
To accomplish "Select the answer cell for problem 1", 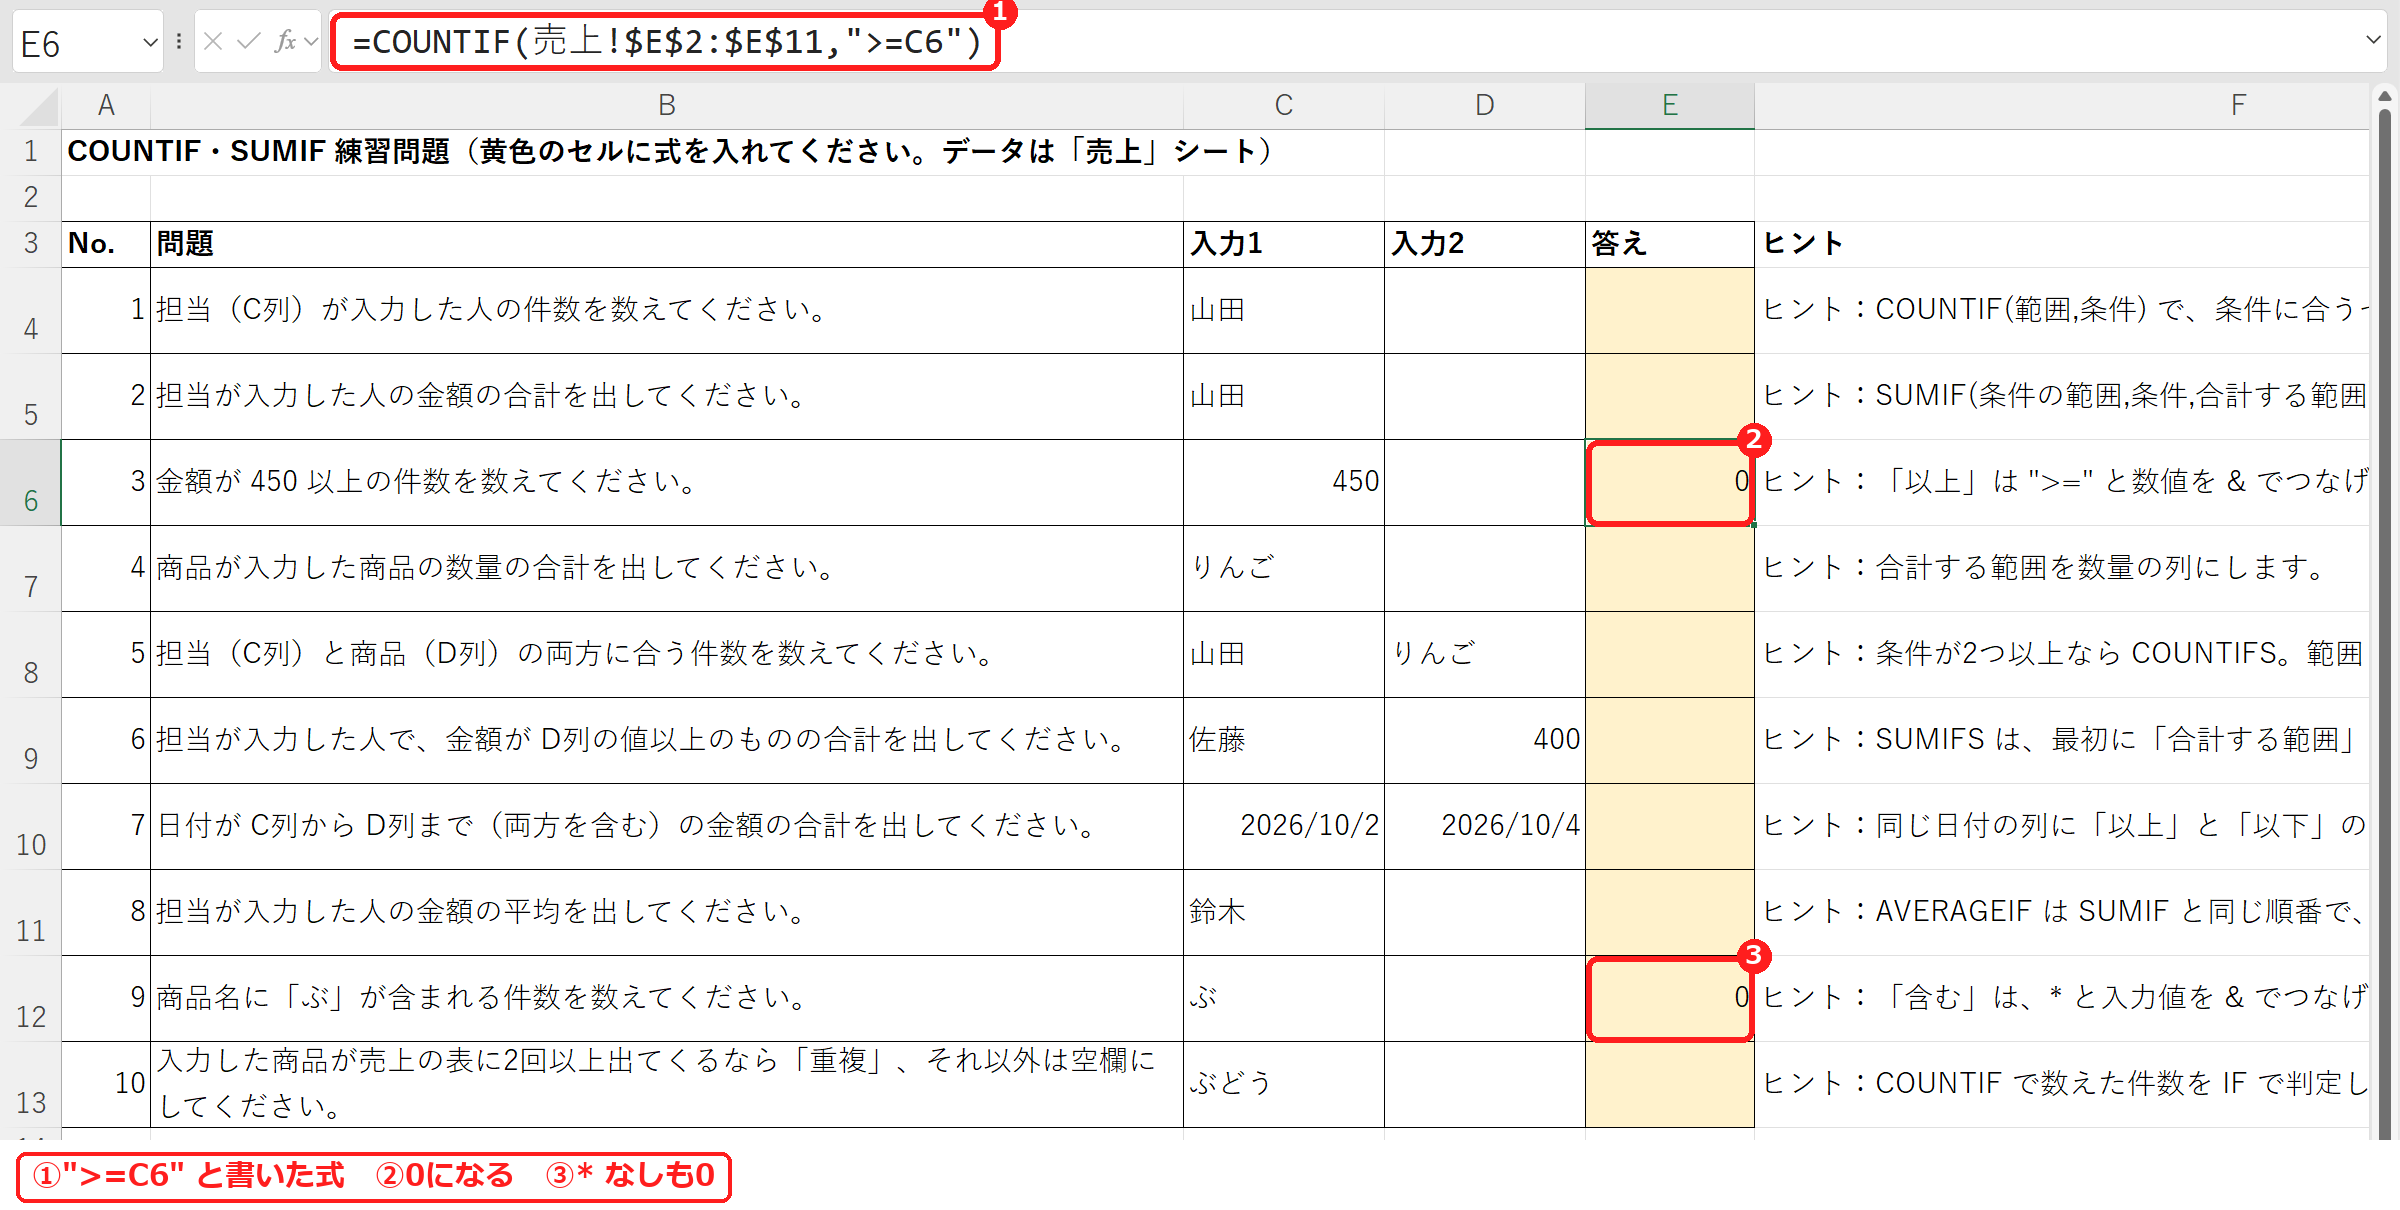I will pos(1670,311).
